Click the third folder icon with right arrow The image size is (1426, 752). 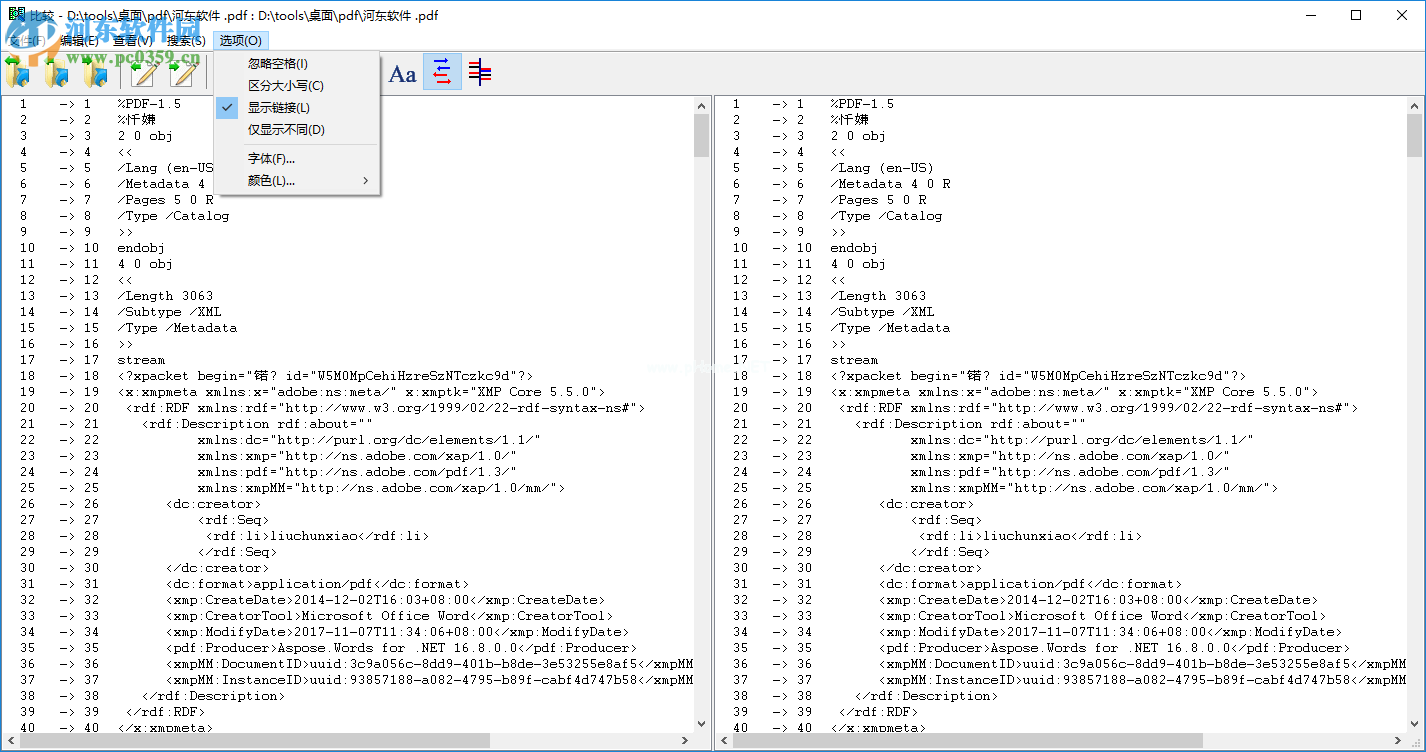[x=96, y=72]
